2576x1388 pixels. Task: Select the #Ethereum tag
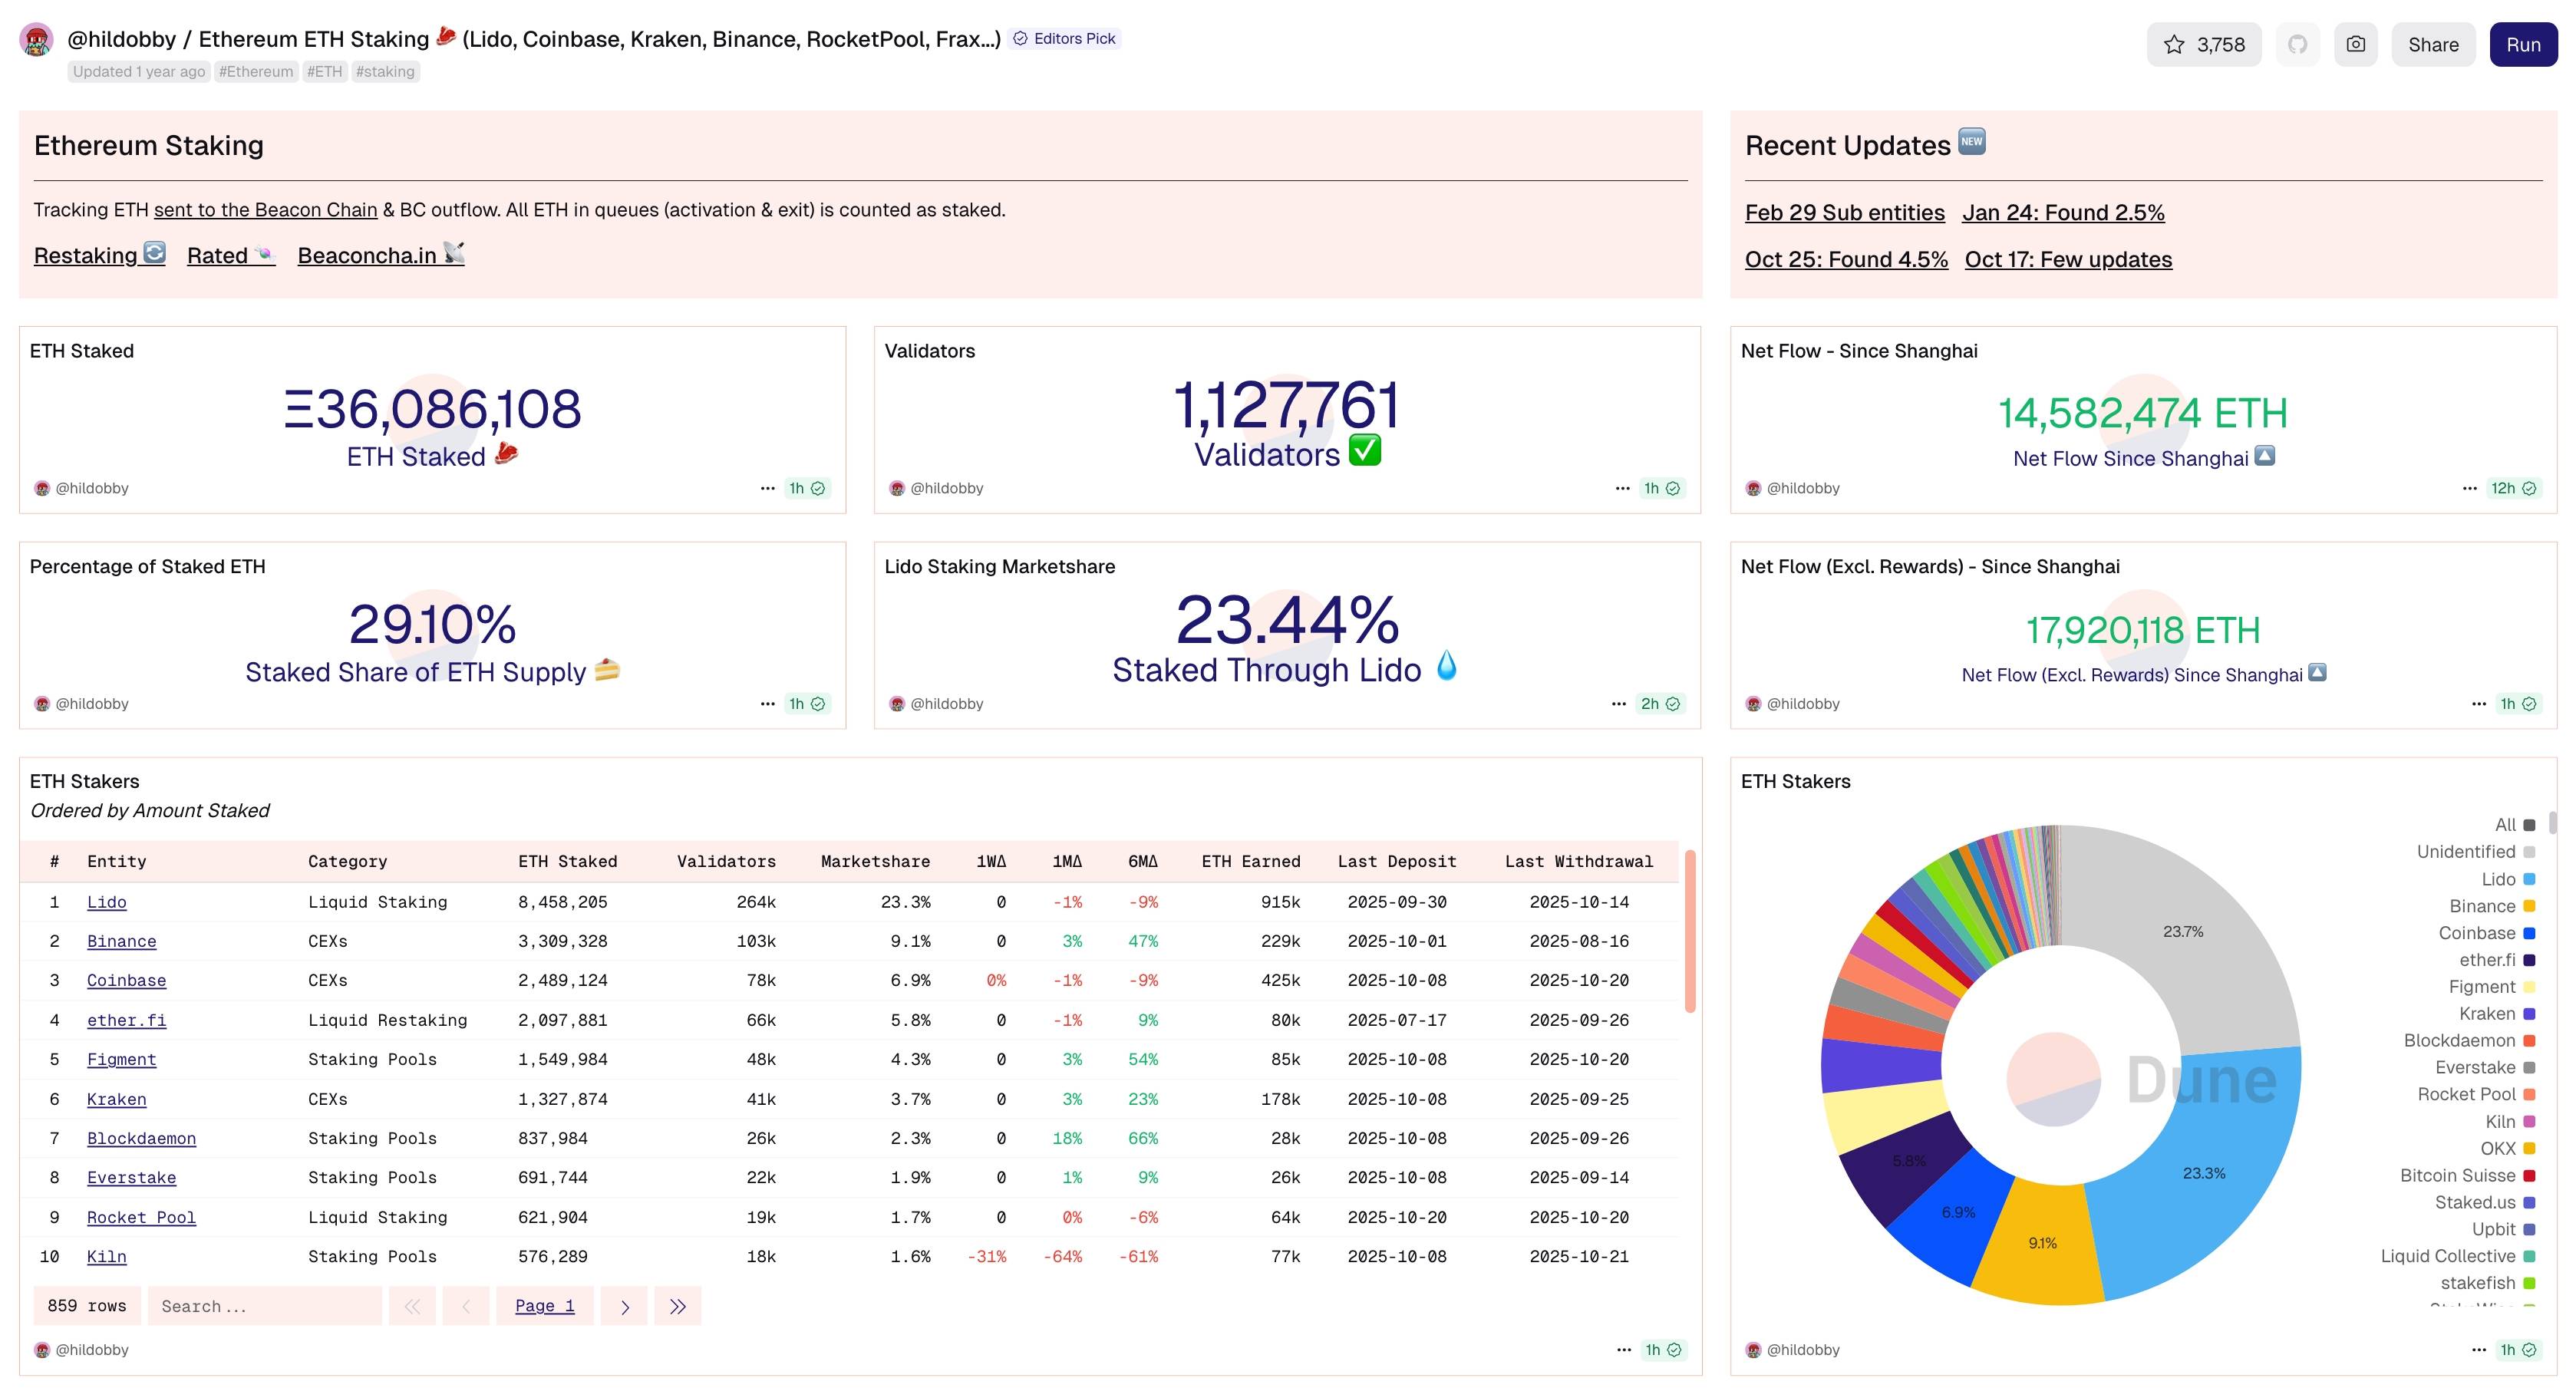point(256,71)
